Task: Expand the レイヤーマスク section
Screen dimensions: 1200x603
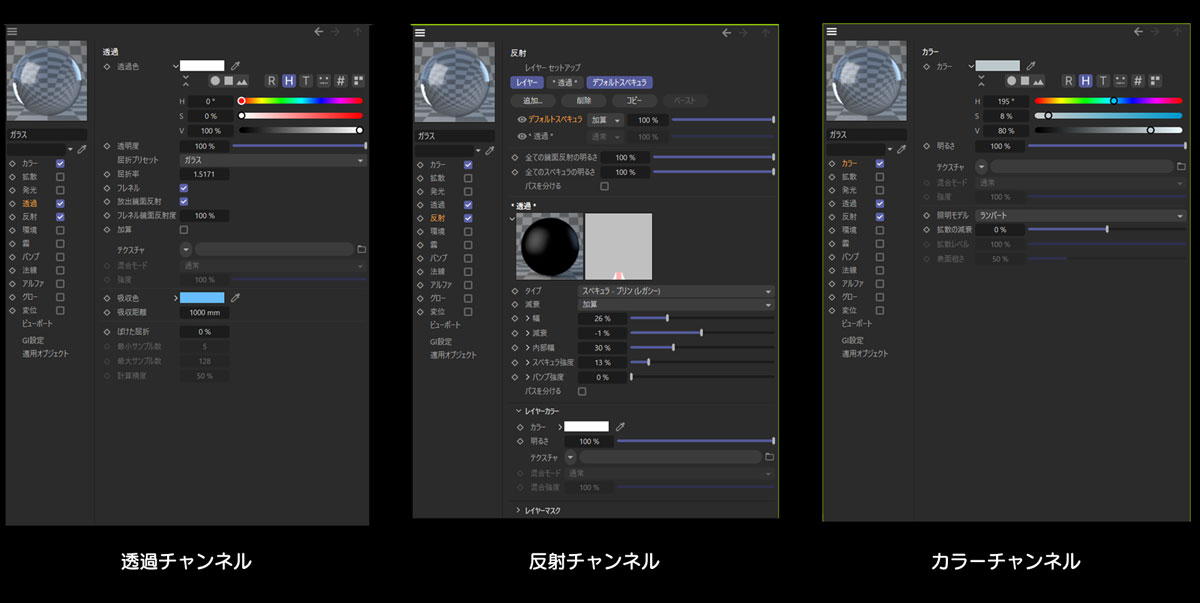Action: (518, 511)
